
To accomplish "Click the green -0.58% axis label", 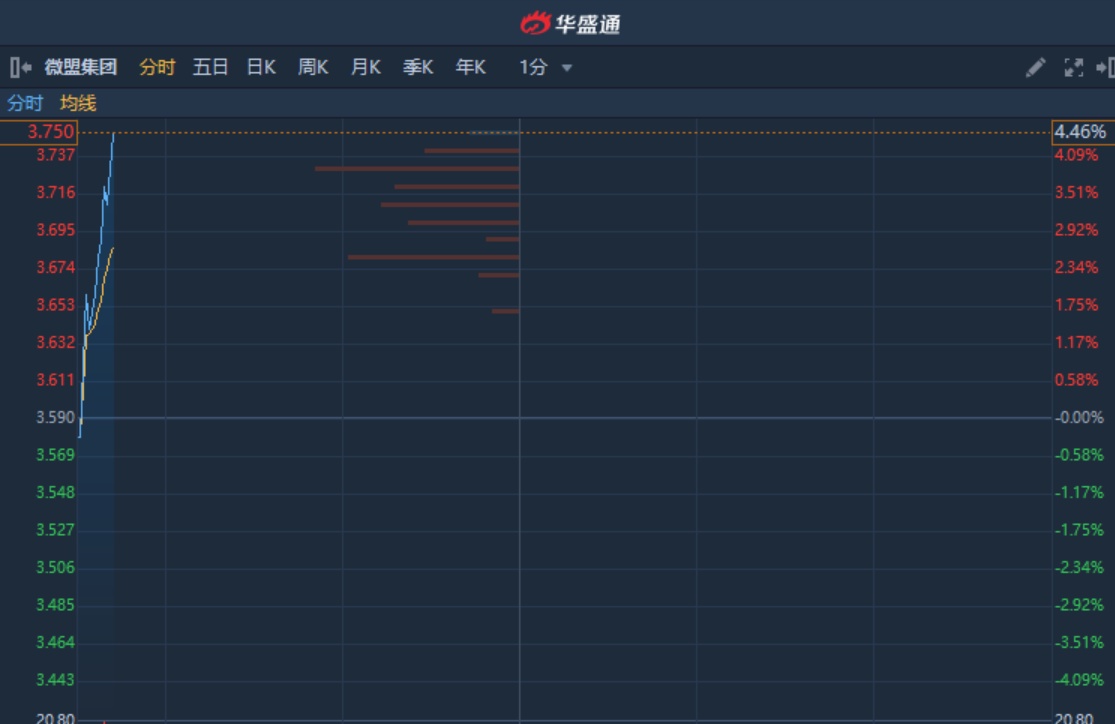I will (1079, 455).
